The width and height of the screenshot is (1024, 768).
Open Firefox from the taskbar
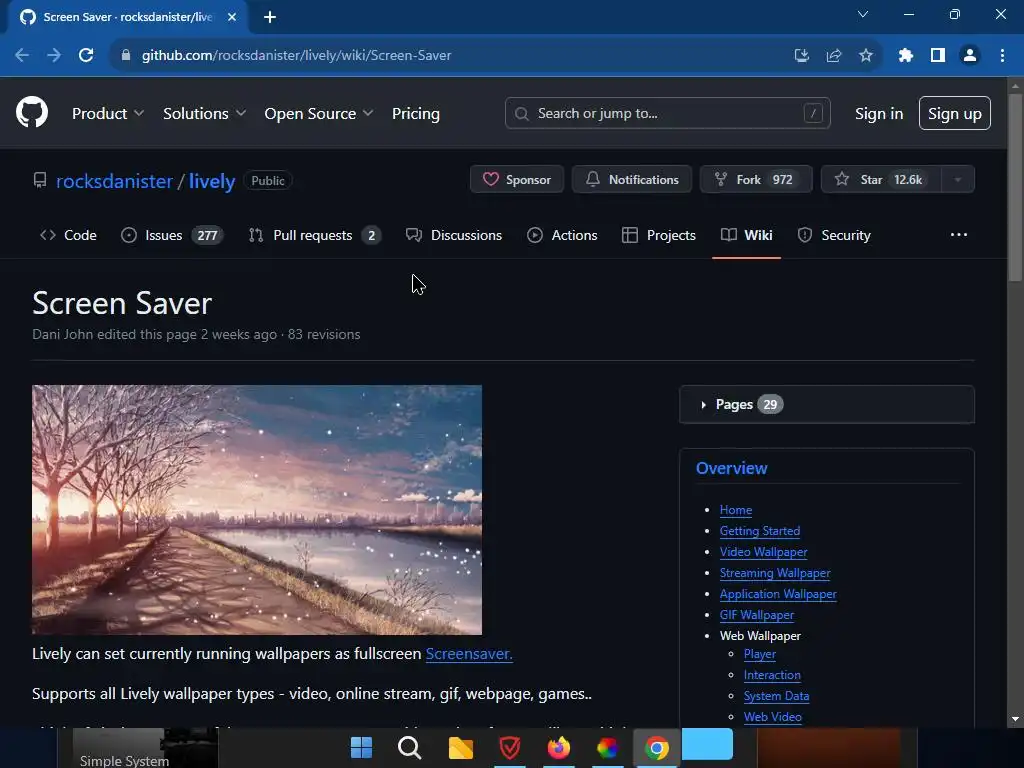558,748
